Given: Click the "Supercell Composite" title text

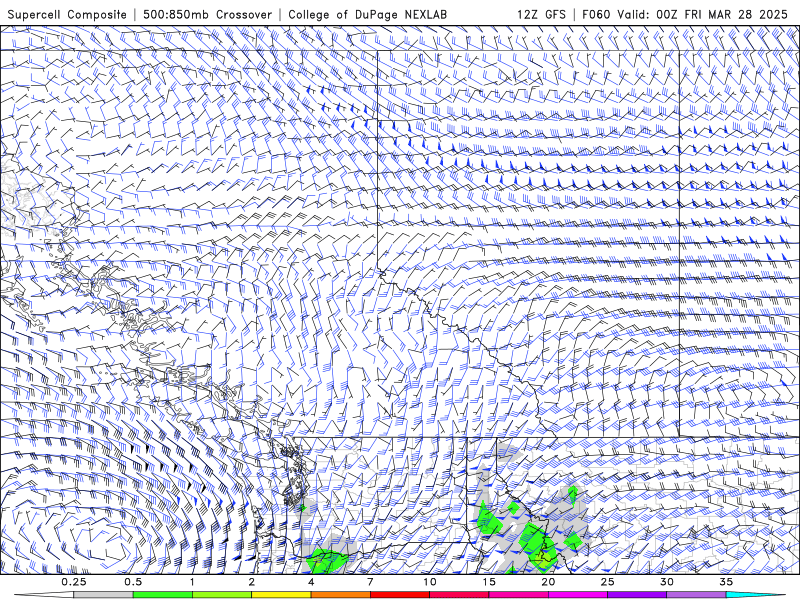Looking at the screenshot, I should (x=67, y=15).
